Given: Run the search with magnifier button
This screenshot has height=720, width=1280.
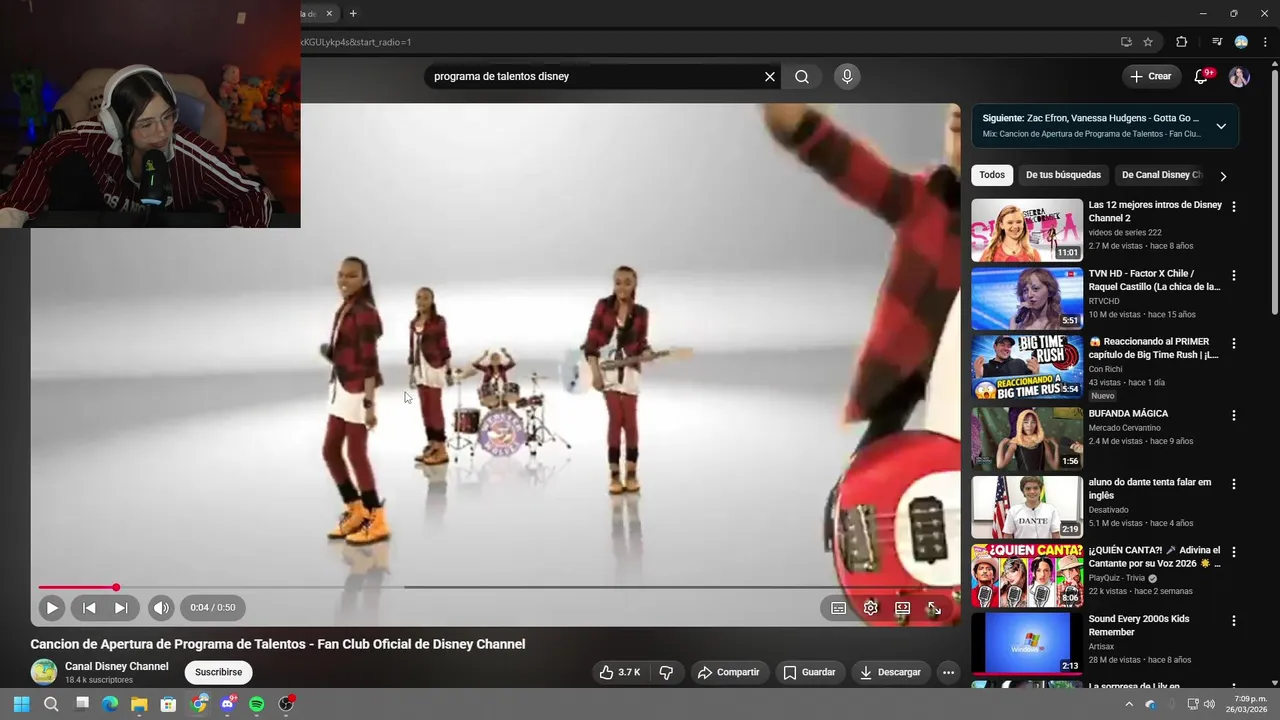Looking at the screenshot, I should (x=802, y=76).
